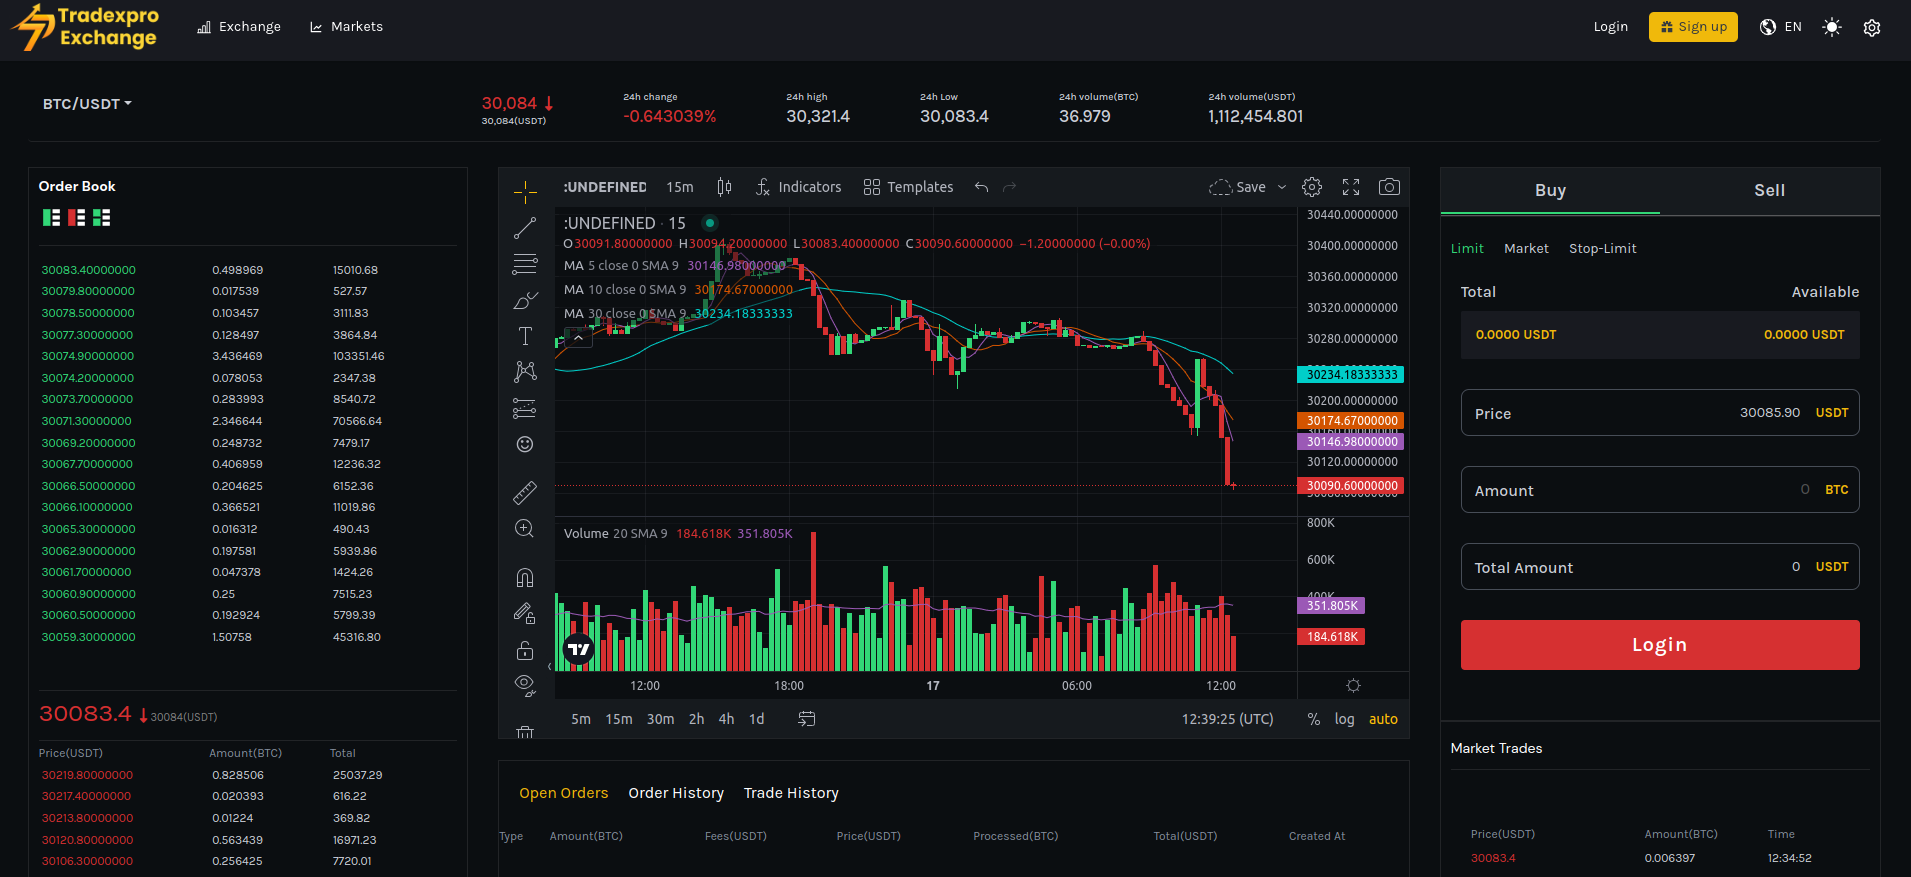This screenshot has height=877, width=1911.
Task: Toggle magnet mode in drawing toolbar
Action: pyautogui.click(x=524, y=578)
